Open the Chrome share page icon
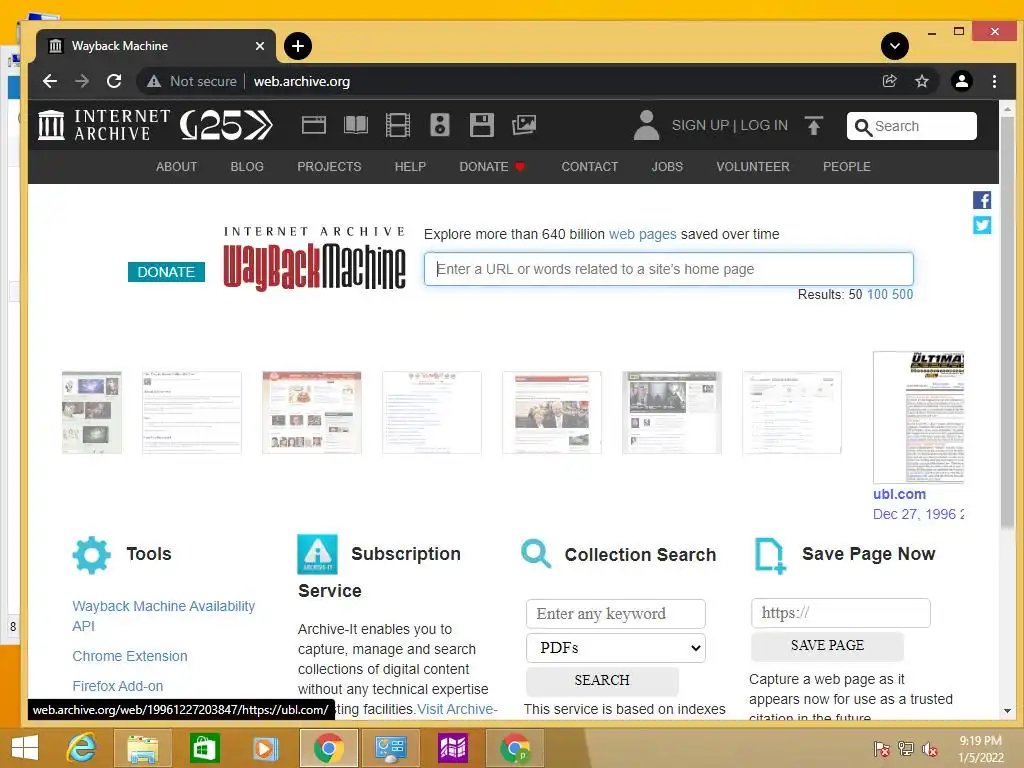The image size is (1024, 768). 889,81
